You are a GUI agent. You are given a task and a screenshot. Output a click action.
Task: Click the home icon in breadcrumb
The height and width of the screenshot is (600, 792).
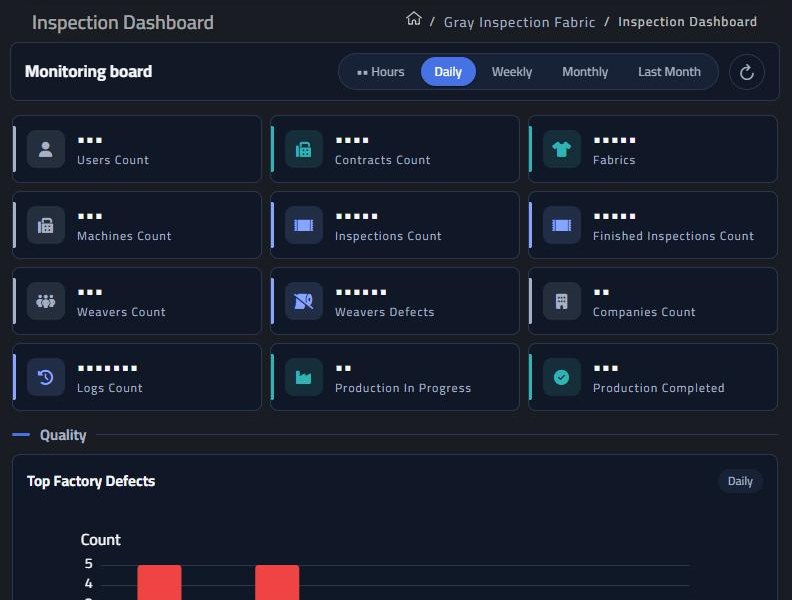tap(413, 19)
